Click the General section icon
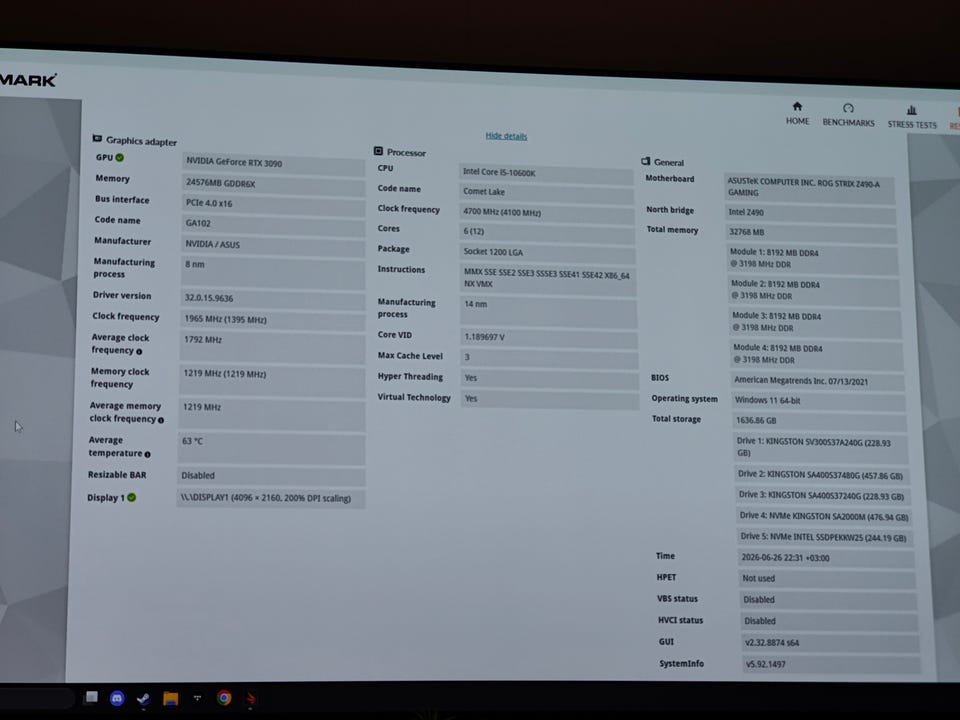 click(645, 161)
